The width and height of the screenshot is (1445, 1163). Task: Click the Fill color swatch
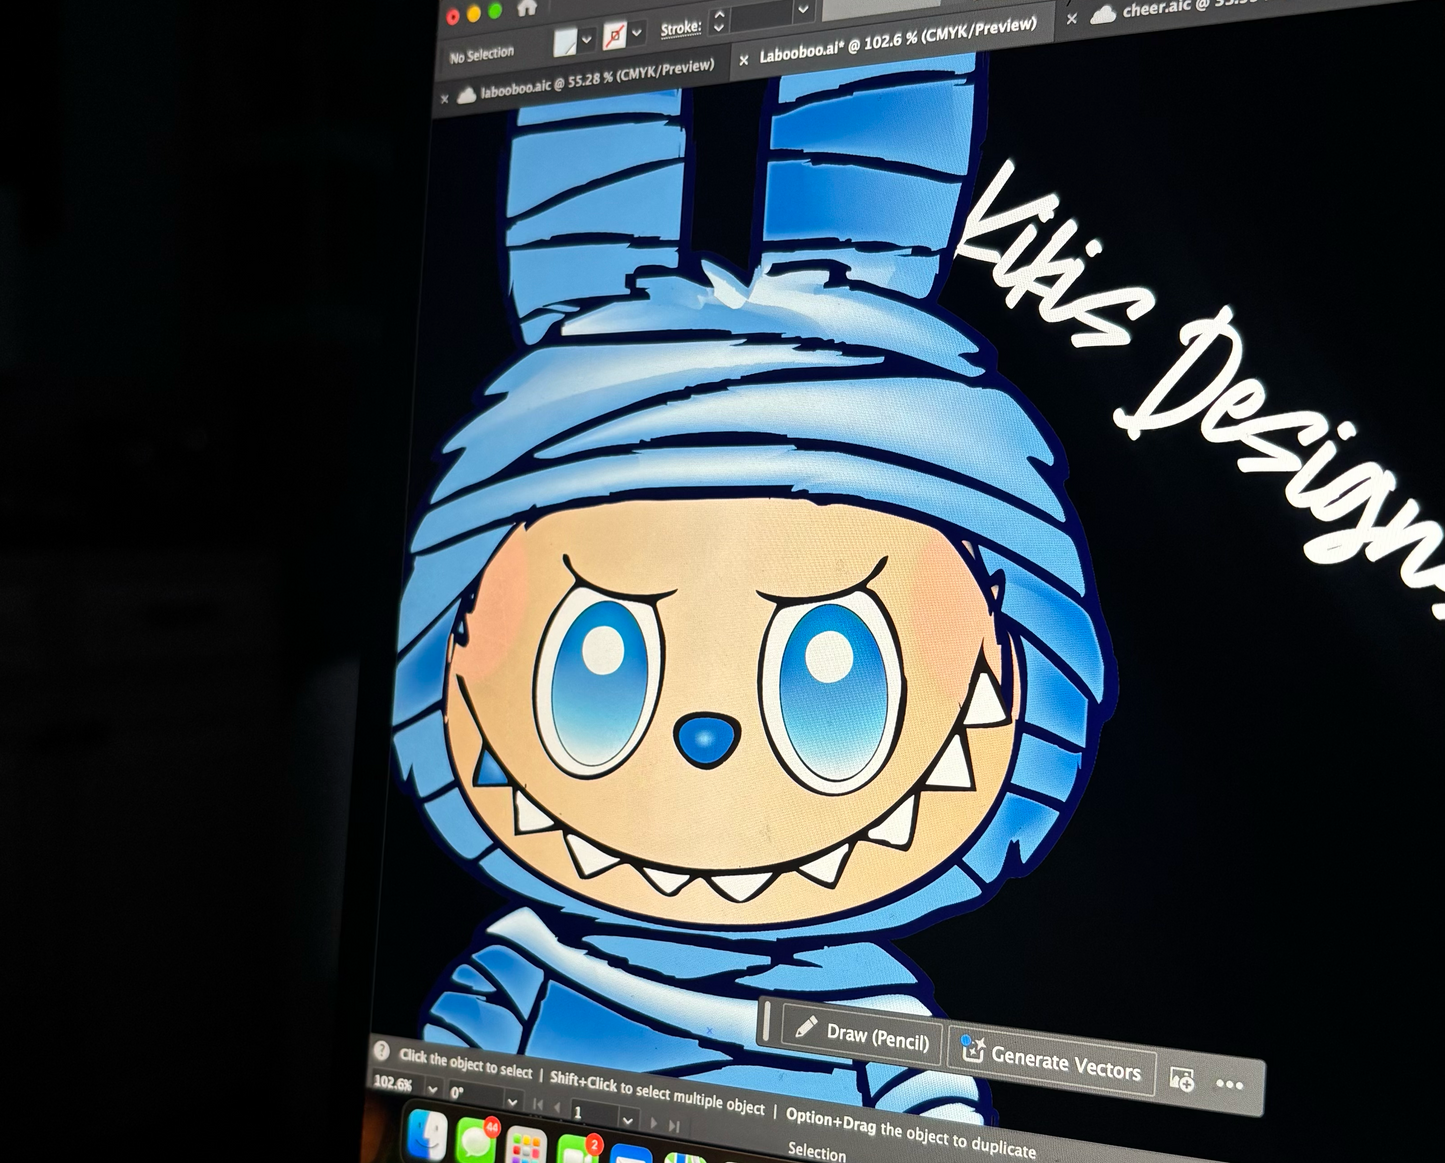click(565, 41)
